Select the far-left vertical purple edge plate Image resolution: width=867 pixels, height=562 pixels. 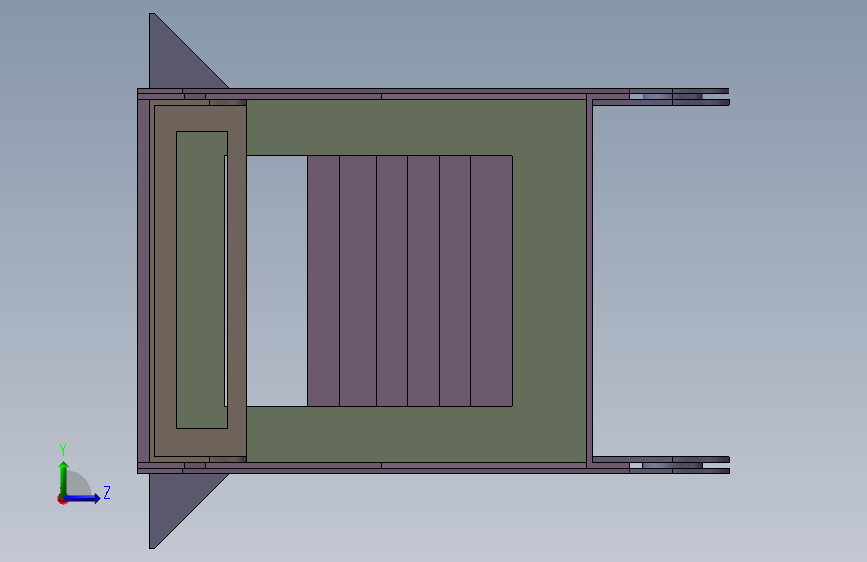143,281
